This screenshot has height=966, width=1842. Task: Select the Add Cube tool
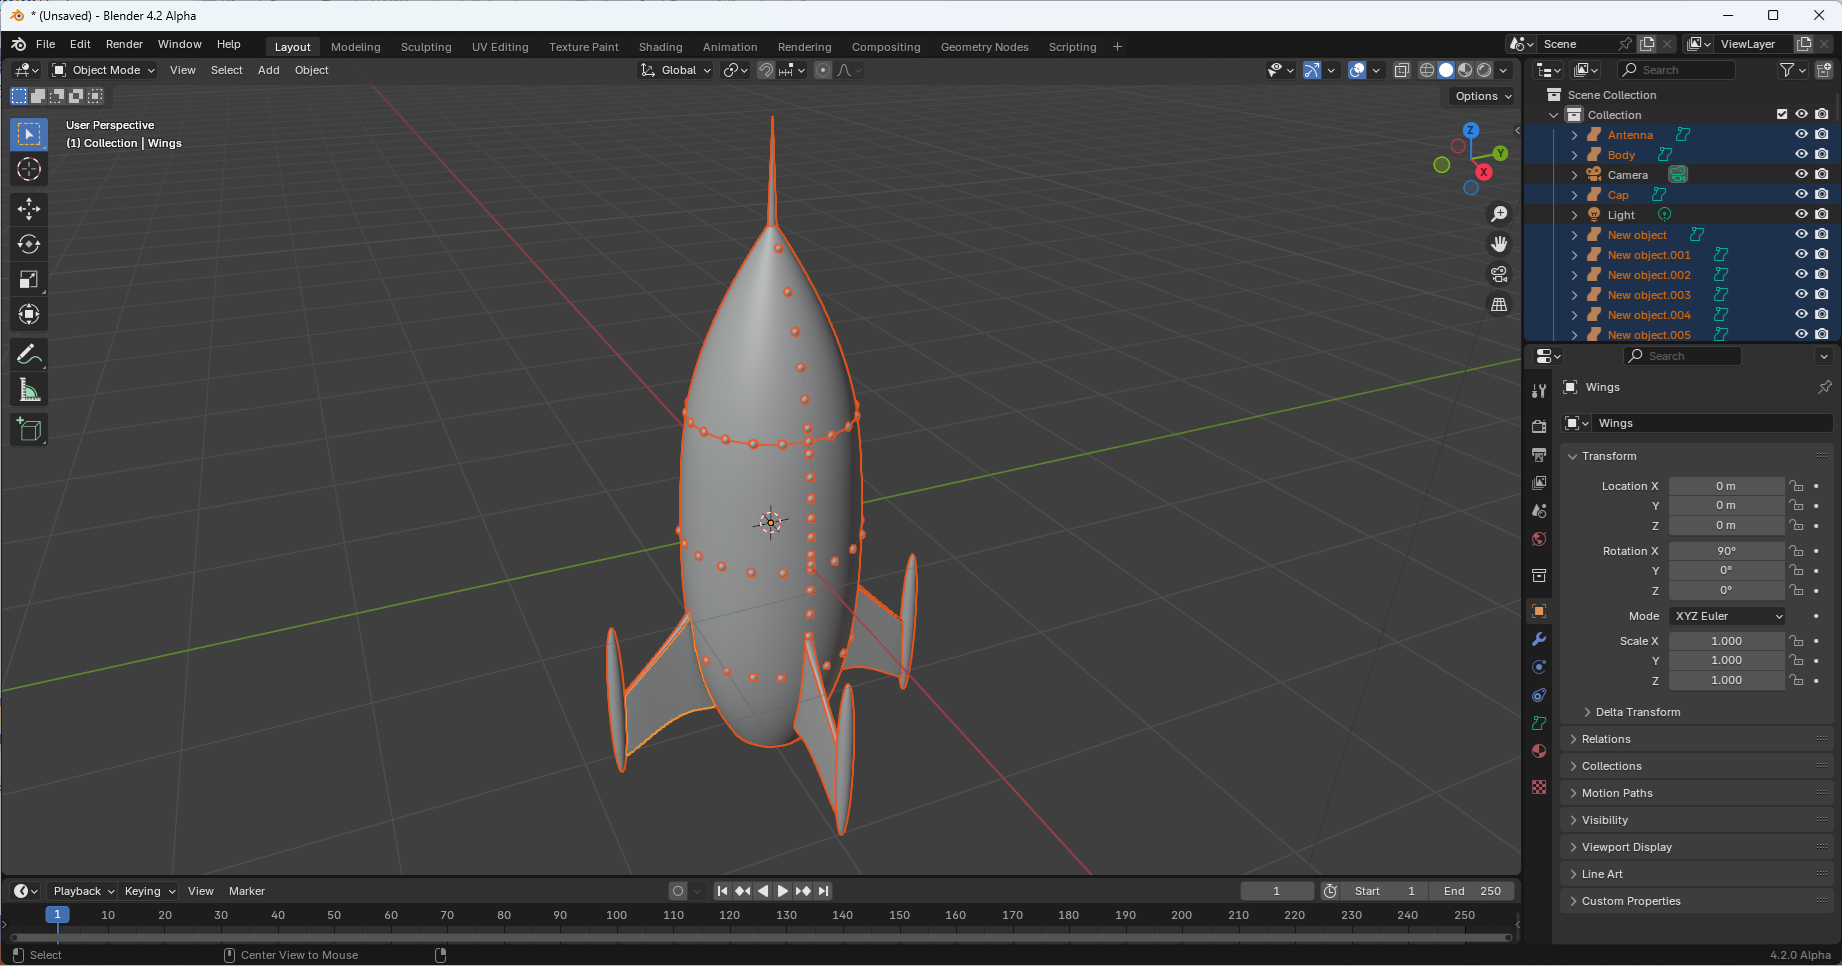(29, 430)
